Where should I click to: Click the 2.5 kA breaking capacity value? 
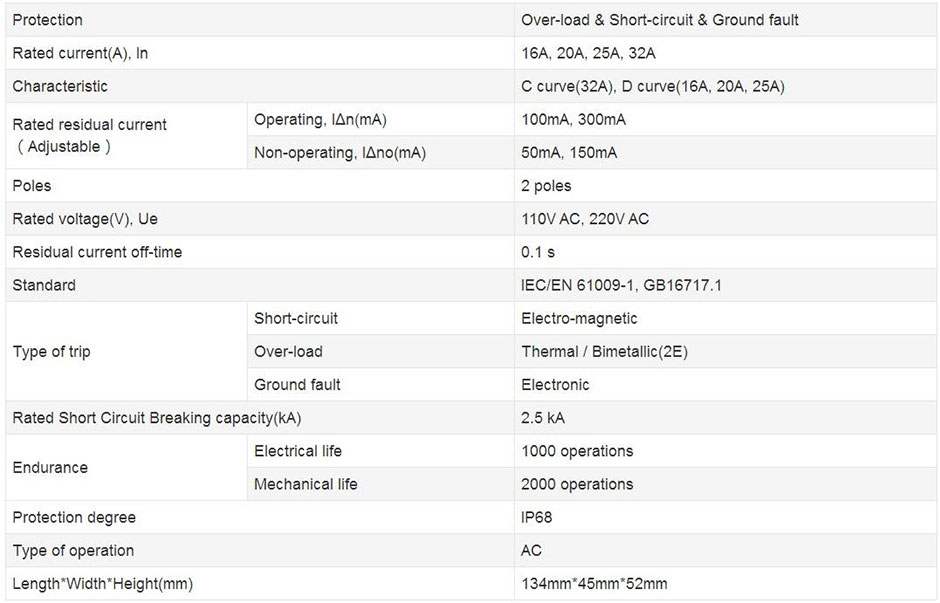tap(543, 417)
